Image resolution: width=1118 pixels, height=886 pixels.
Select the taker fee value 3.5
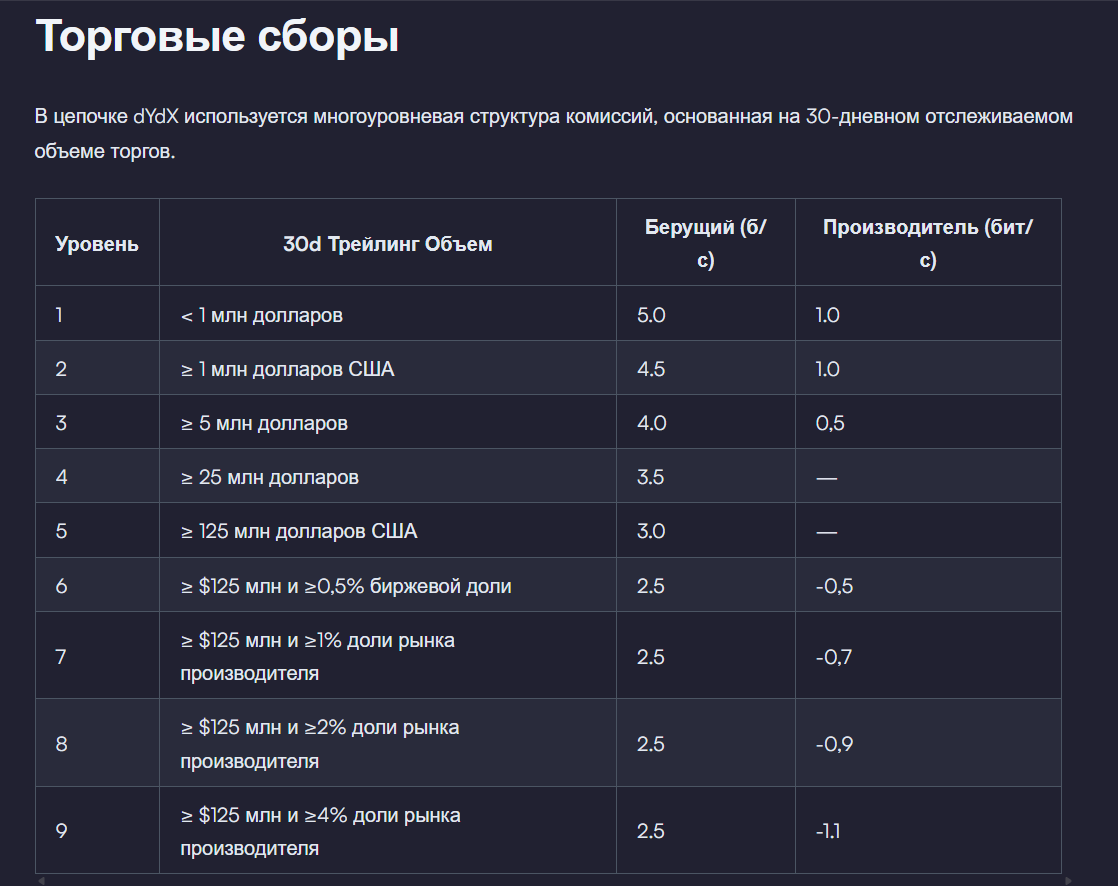pyautogui.click(x=651, y=477)
